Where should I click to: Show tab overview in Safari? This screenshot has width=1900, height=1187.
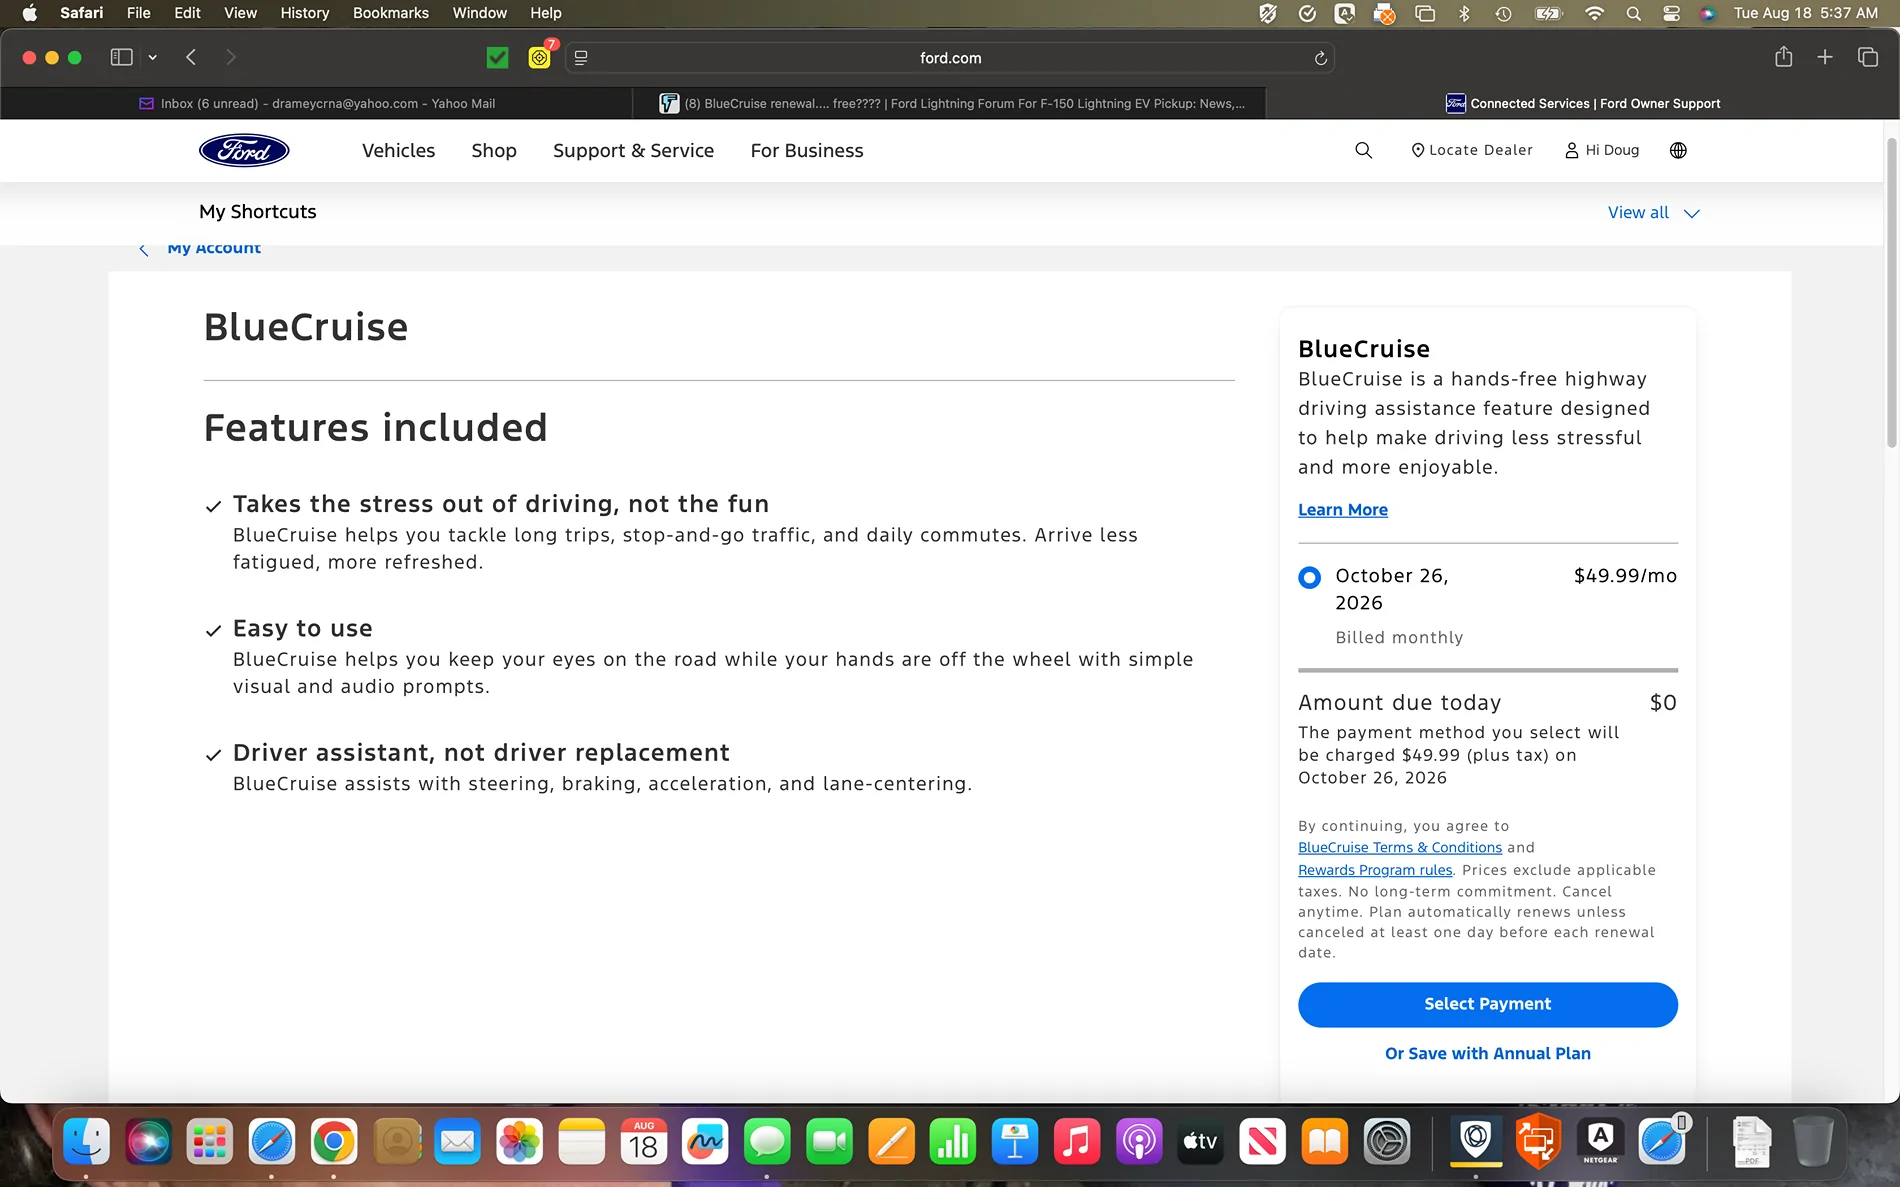[x=1867, y=57]
